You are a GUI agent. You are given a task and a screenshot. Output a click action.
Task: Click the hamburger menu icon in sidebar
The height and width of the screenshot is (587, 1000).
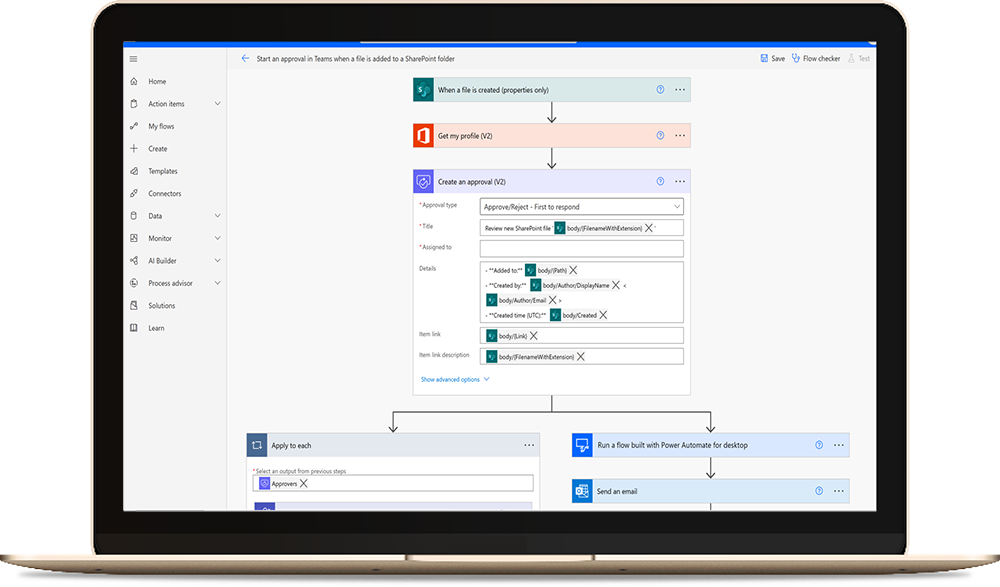[x=134, y=59]
